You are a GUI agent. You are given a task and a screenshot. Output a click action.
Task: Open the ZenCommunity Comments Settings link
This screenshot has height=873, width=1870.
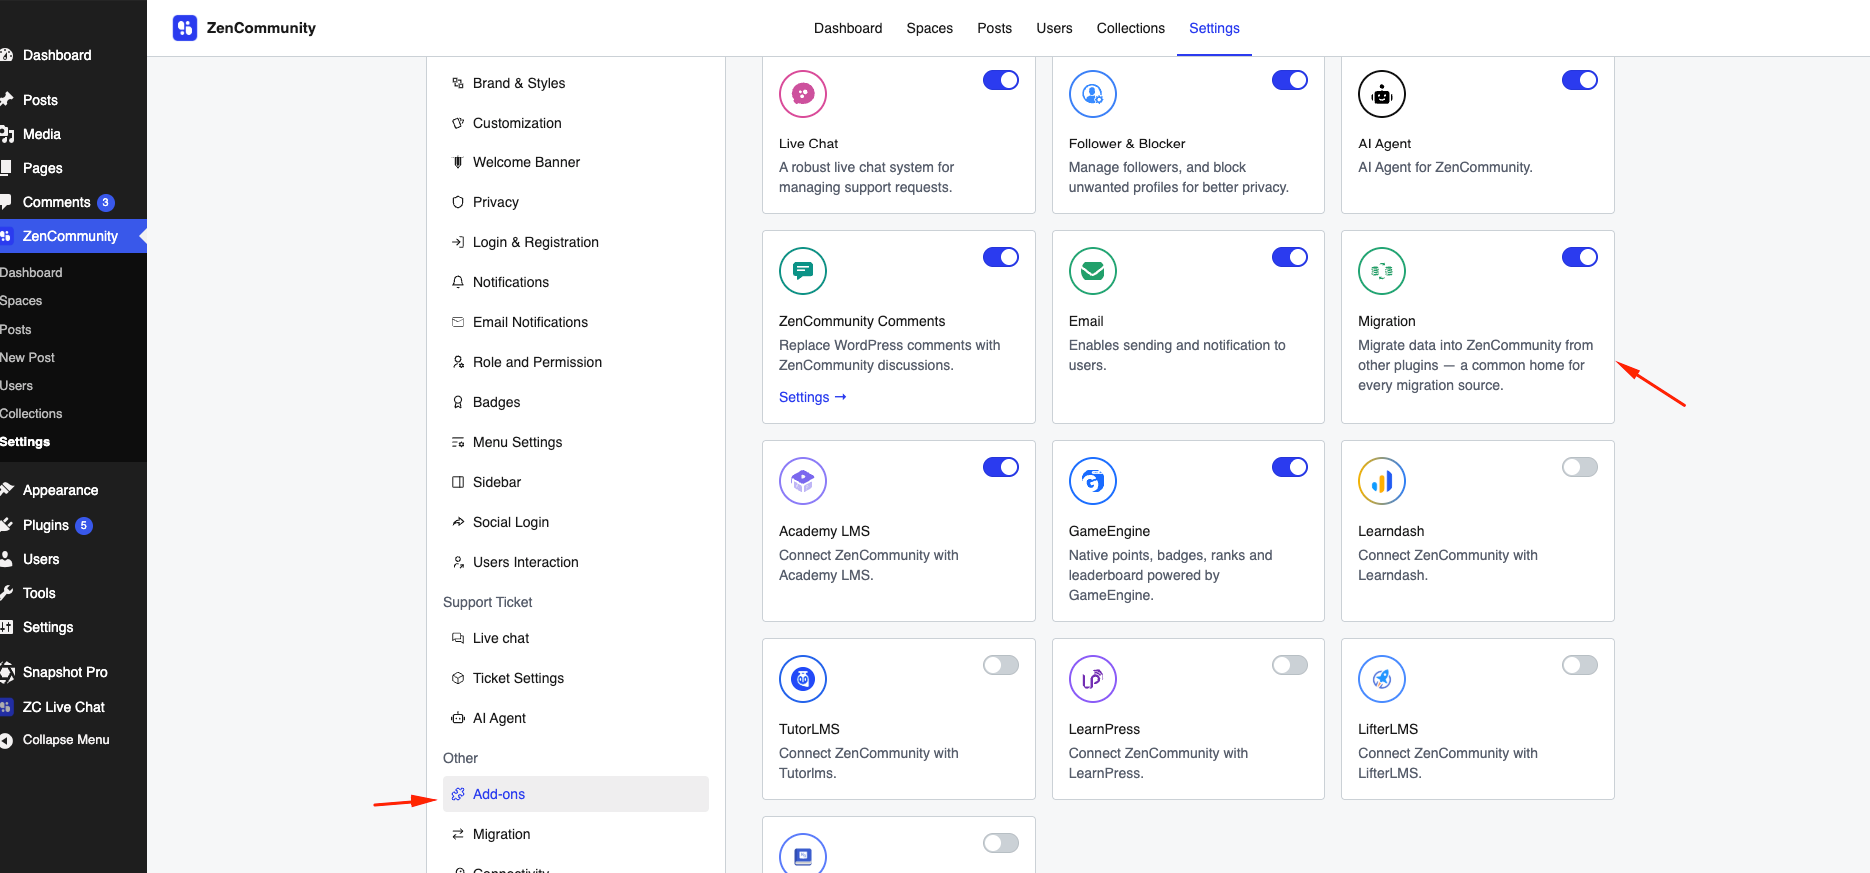[813, 397]
